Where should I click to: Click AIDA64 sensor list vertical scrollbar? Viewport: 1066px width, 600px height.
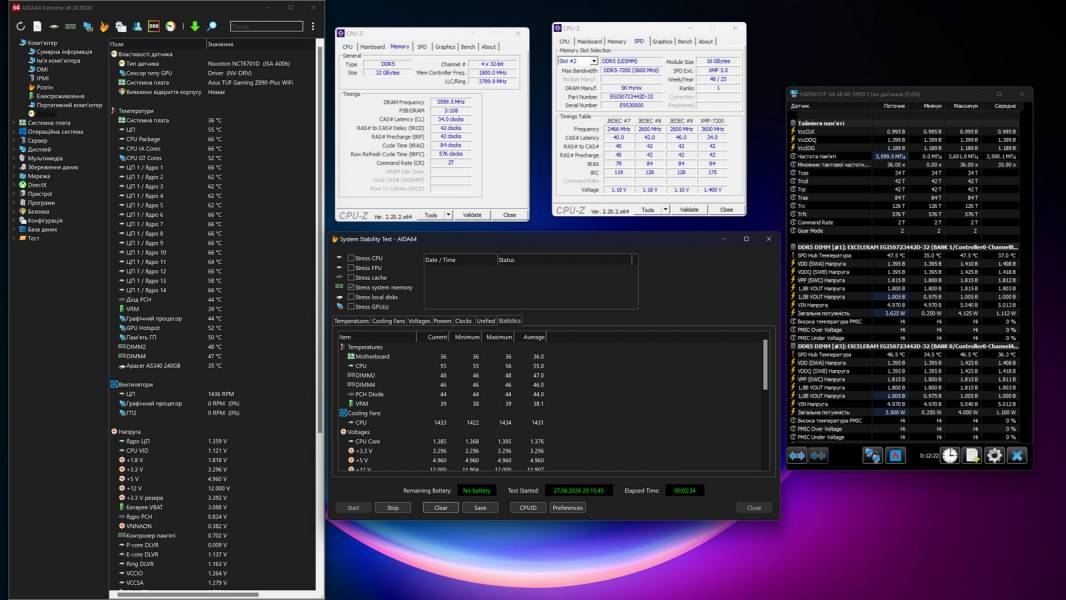(x=320, y=238)
